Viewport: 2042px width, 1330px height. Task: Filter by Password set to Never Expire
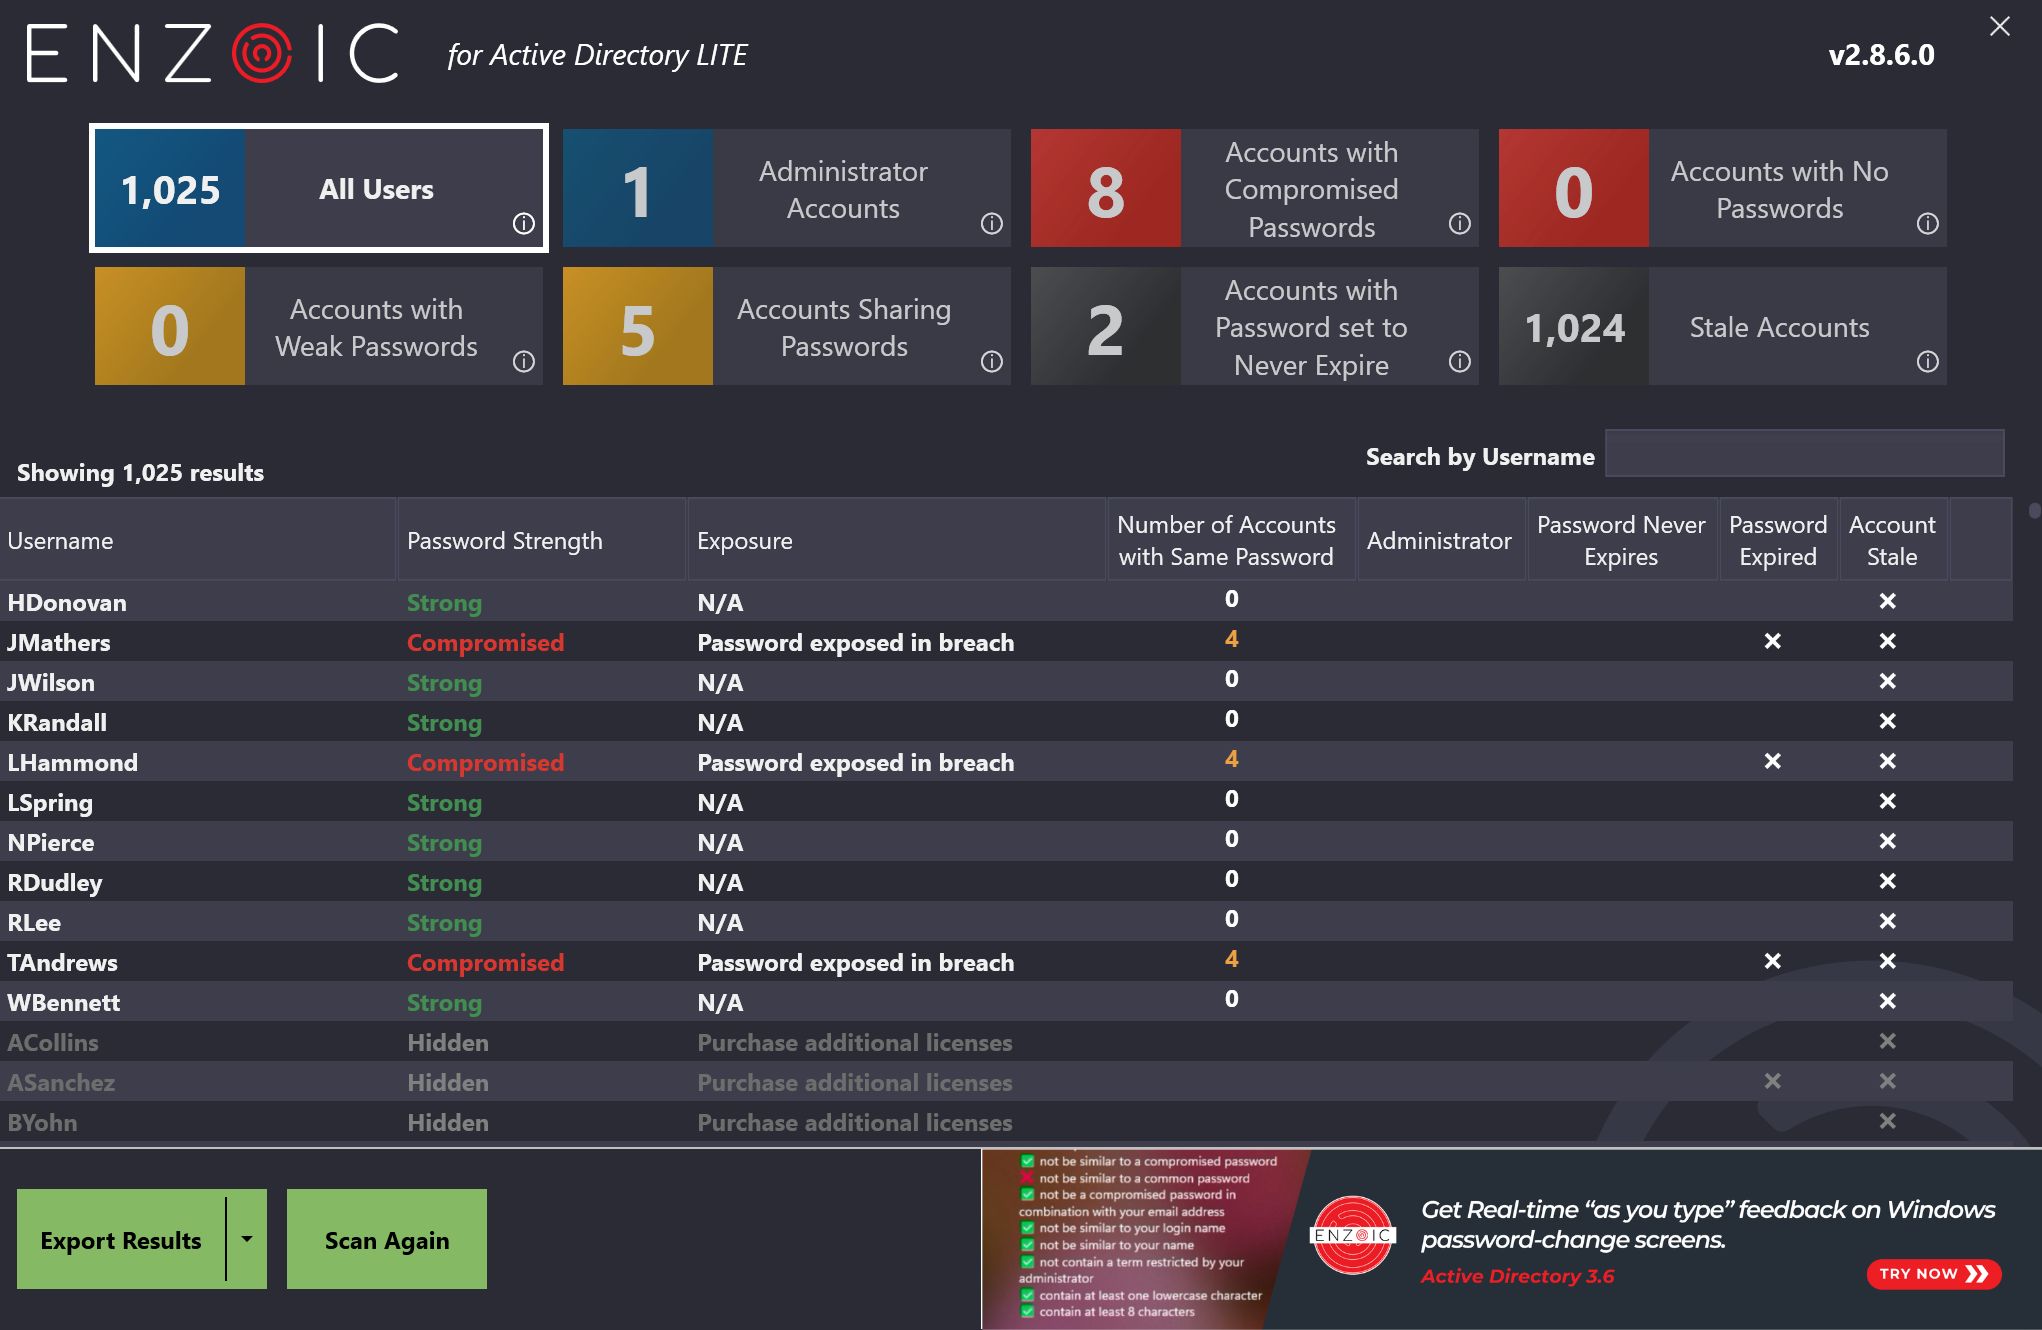1255,326
